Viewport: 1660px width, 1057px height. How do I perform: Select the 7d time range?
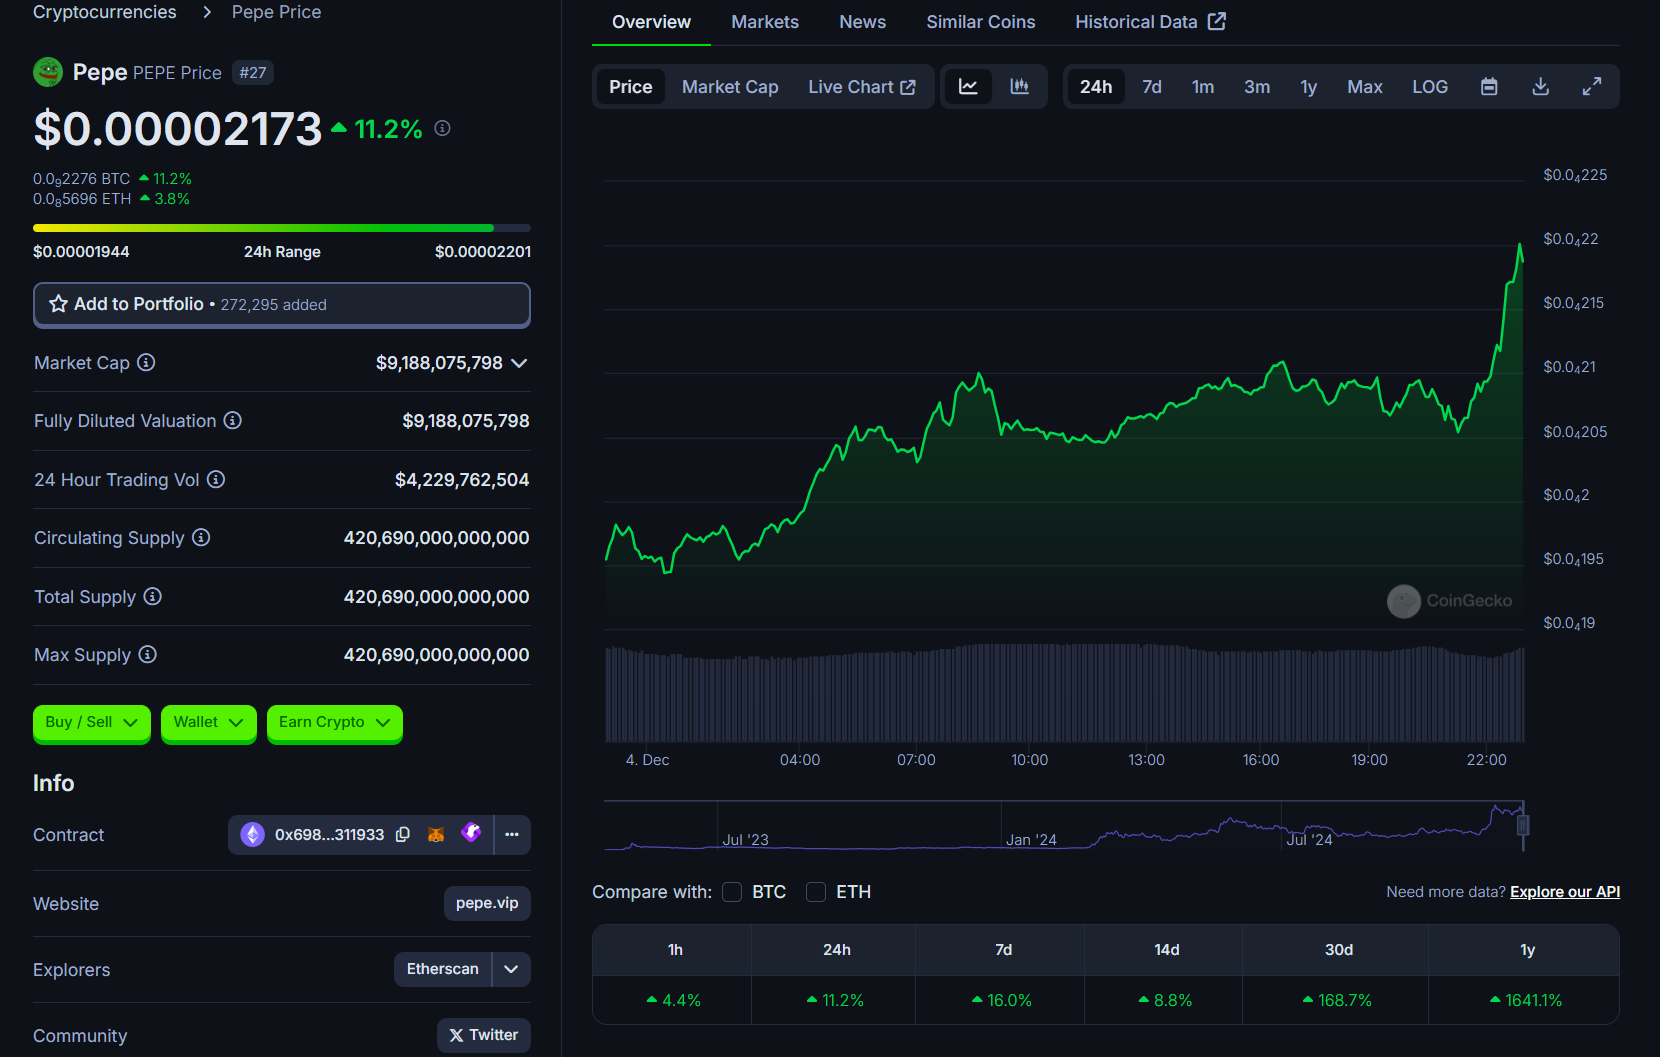tap(1151, 87)
